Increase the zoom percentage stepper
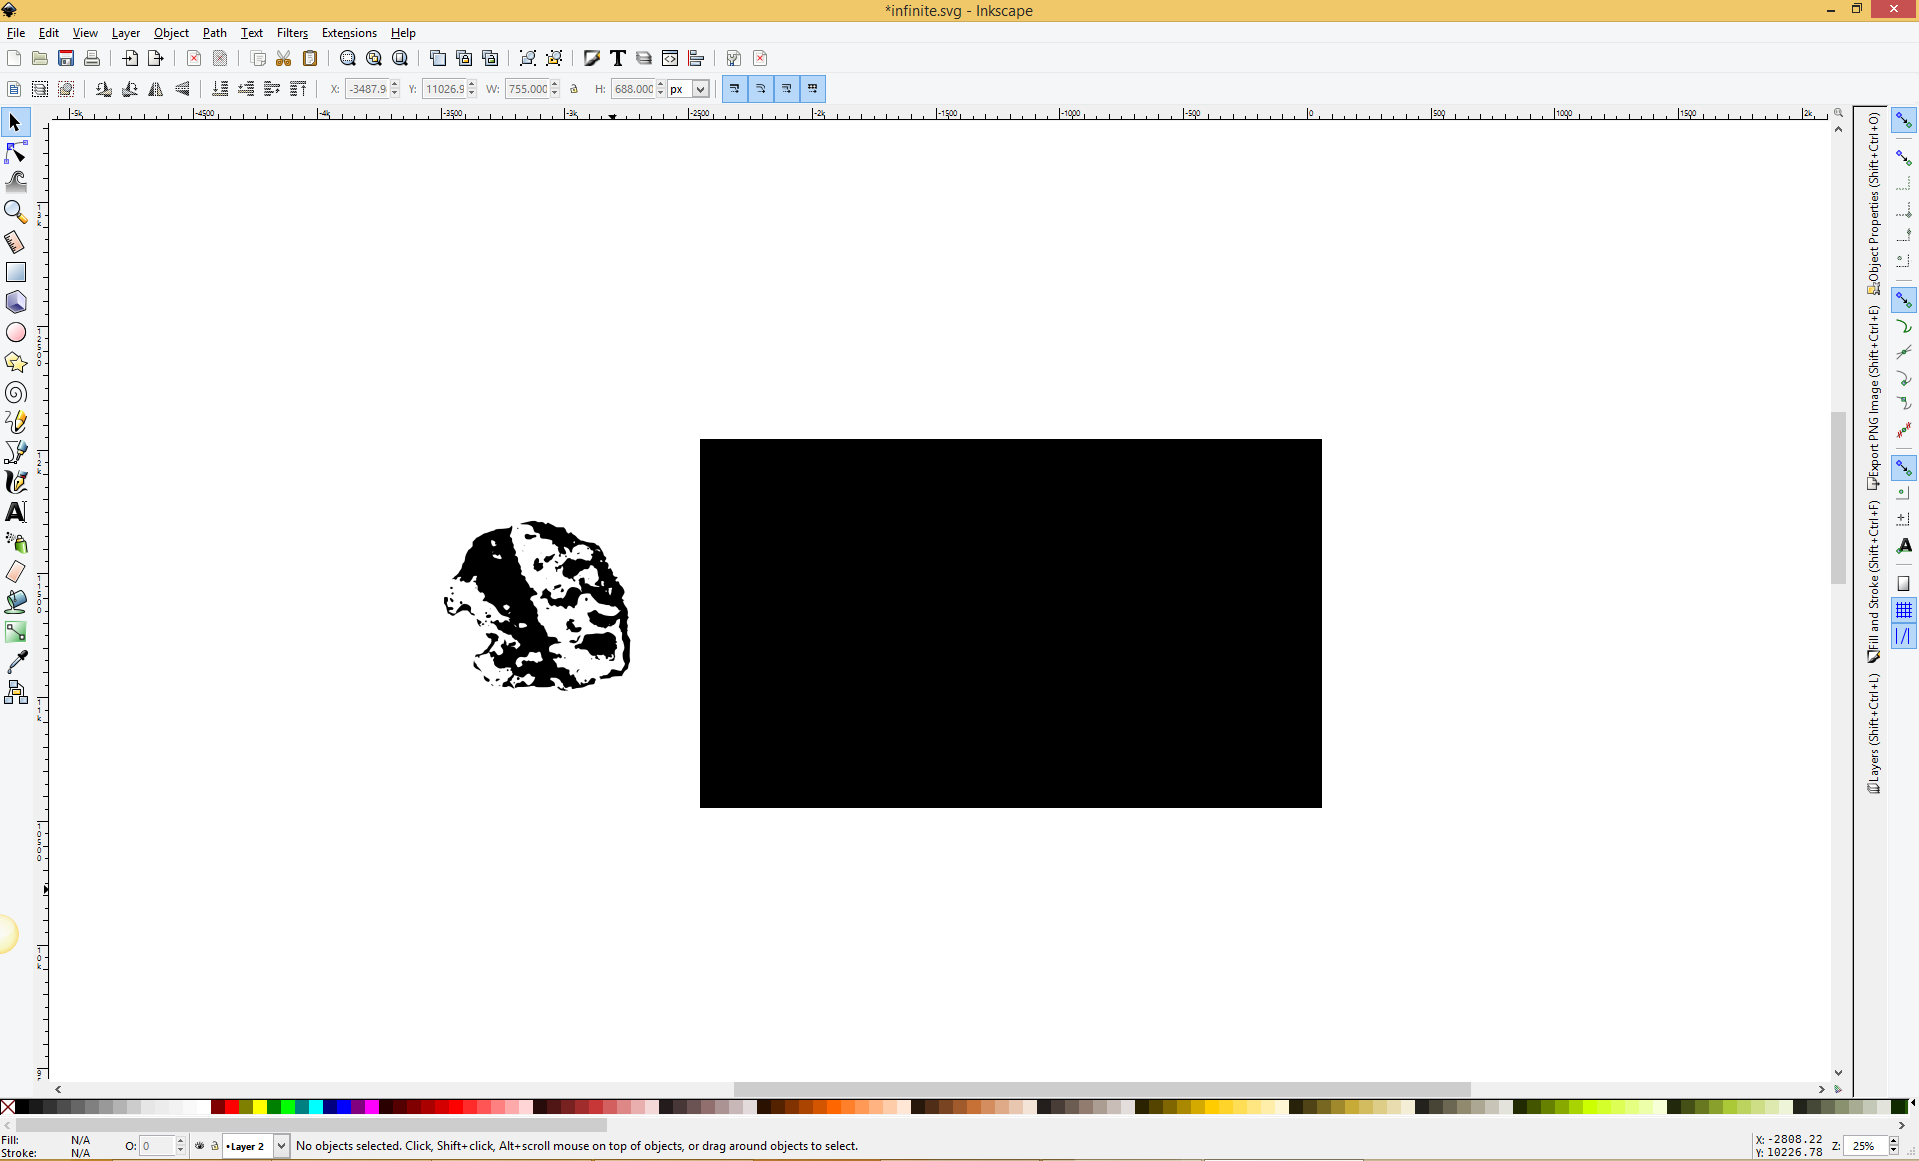Screen dimensions: 1919x1161 click(x=1893, y=1141)
